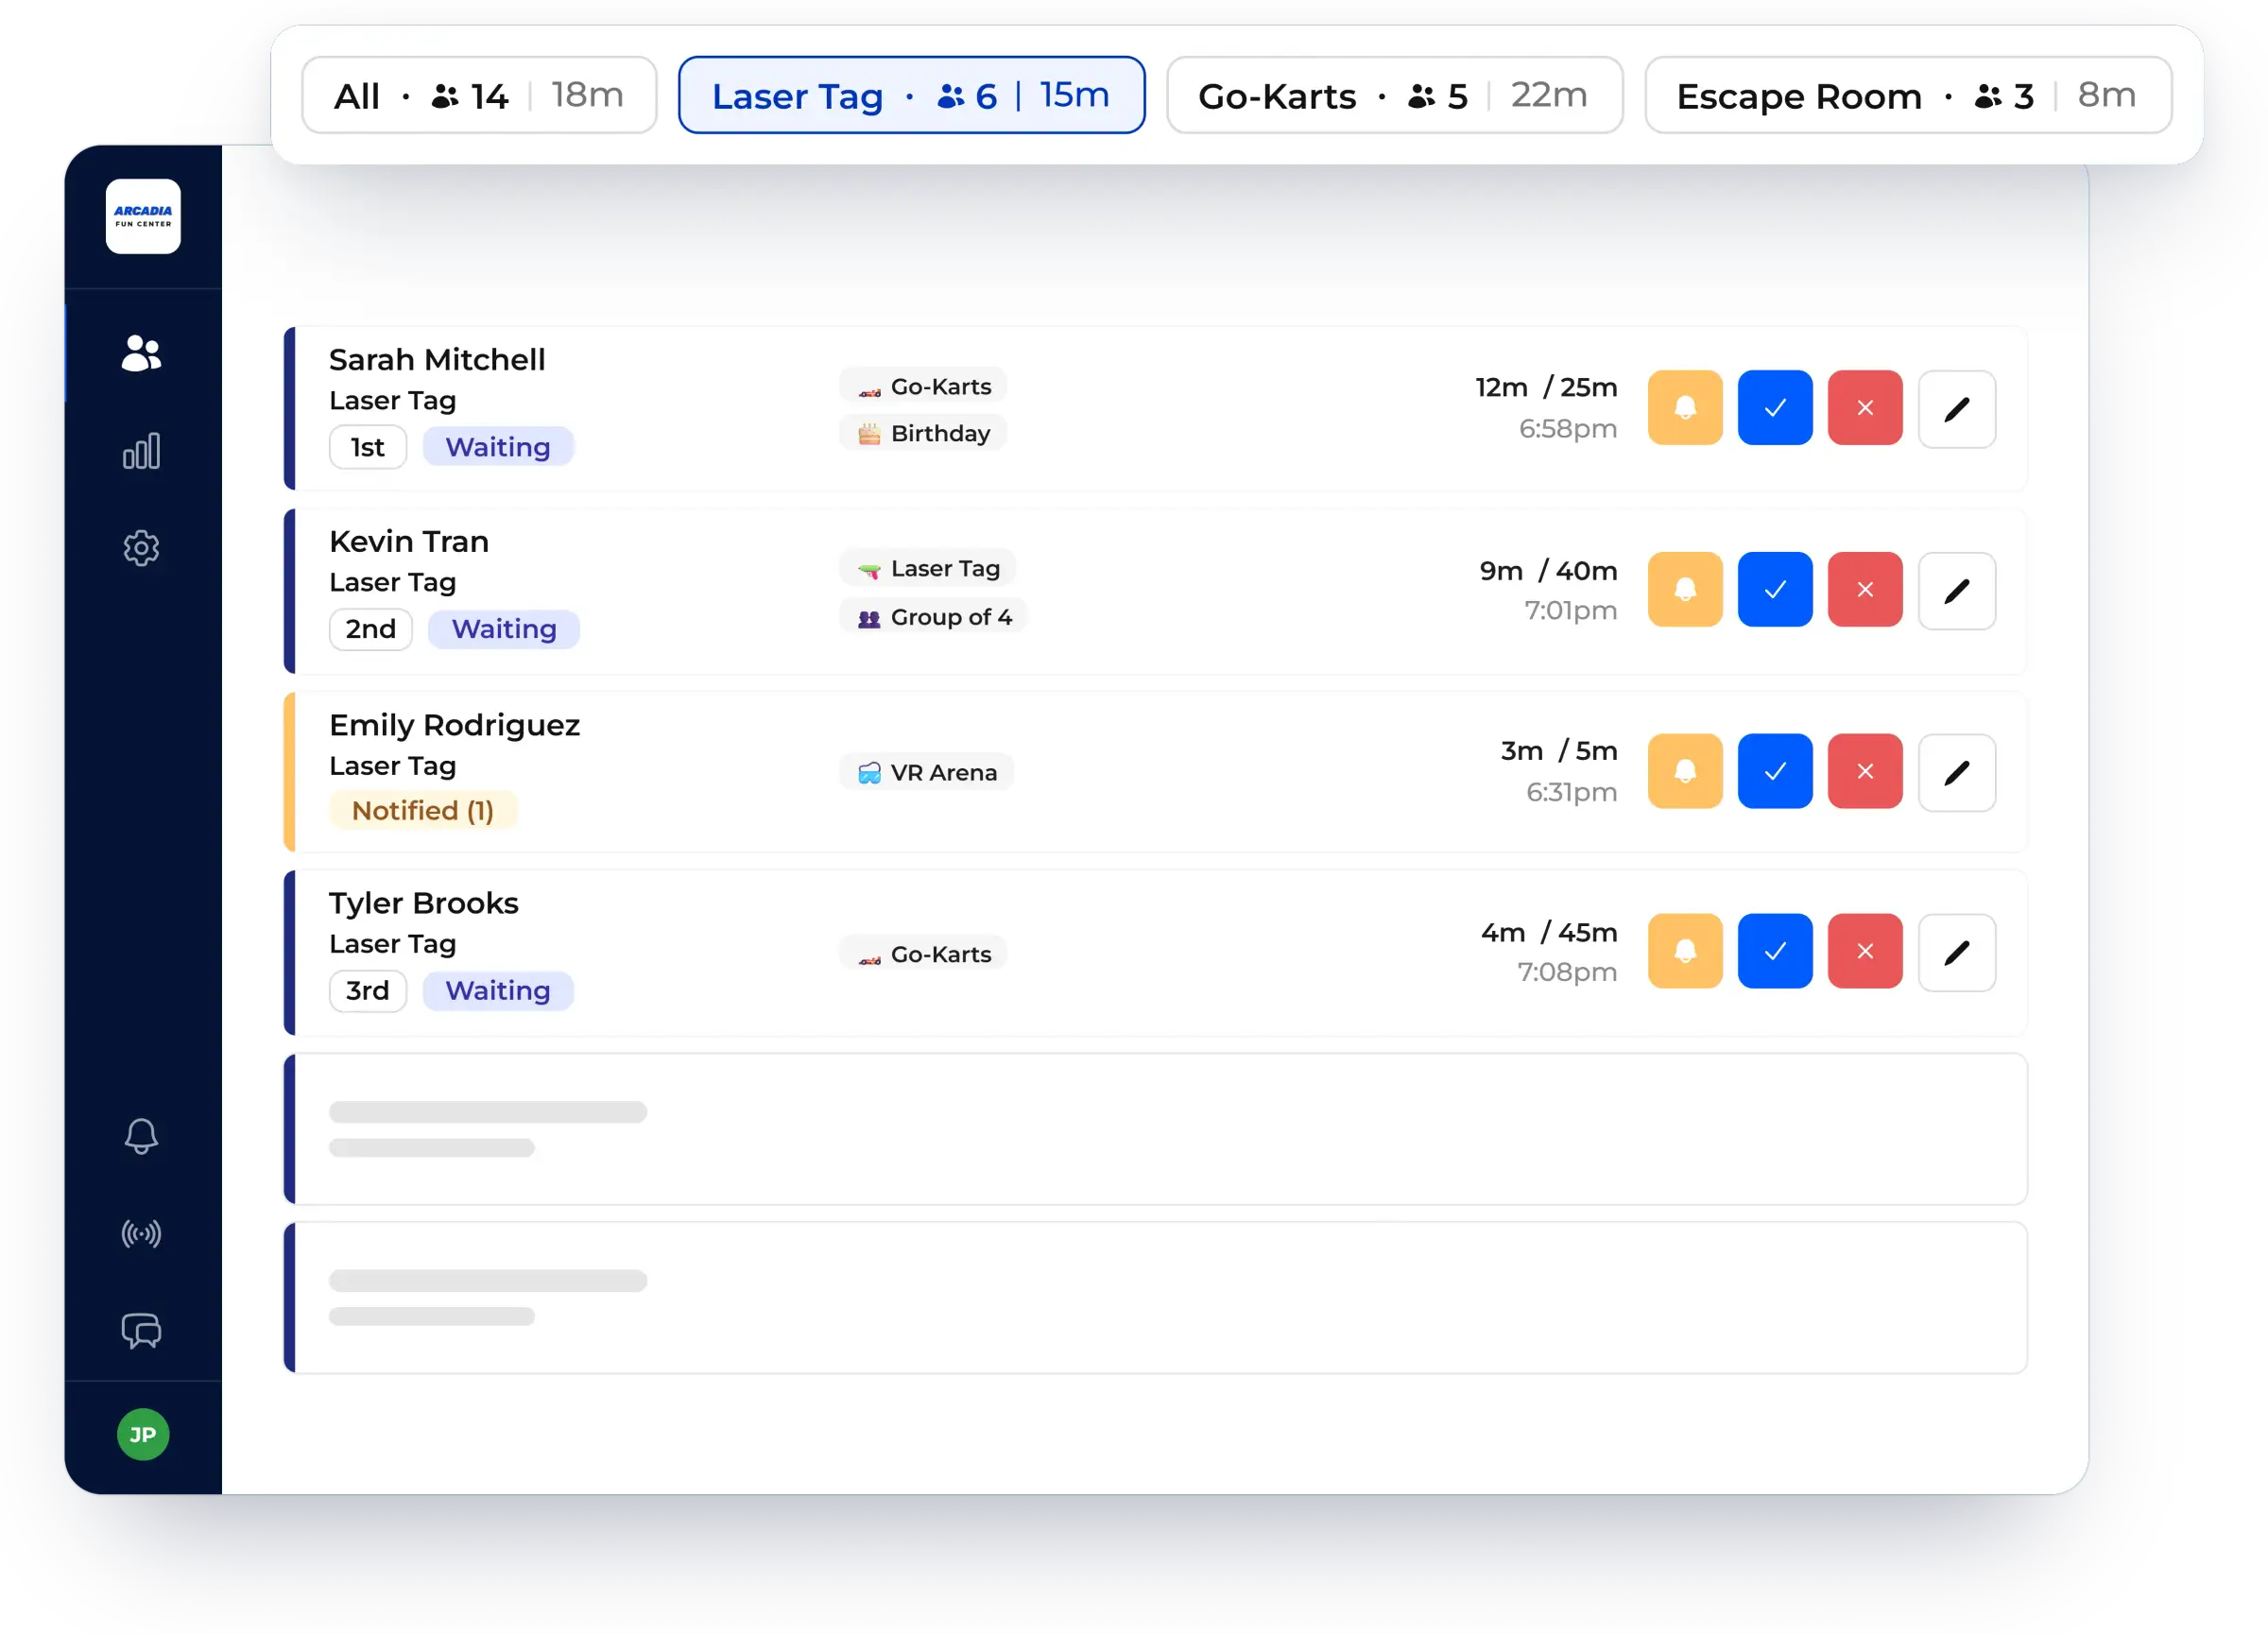Click Kevin Tran's name

click(409, 541)
